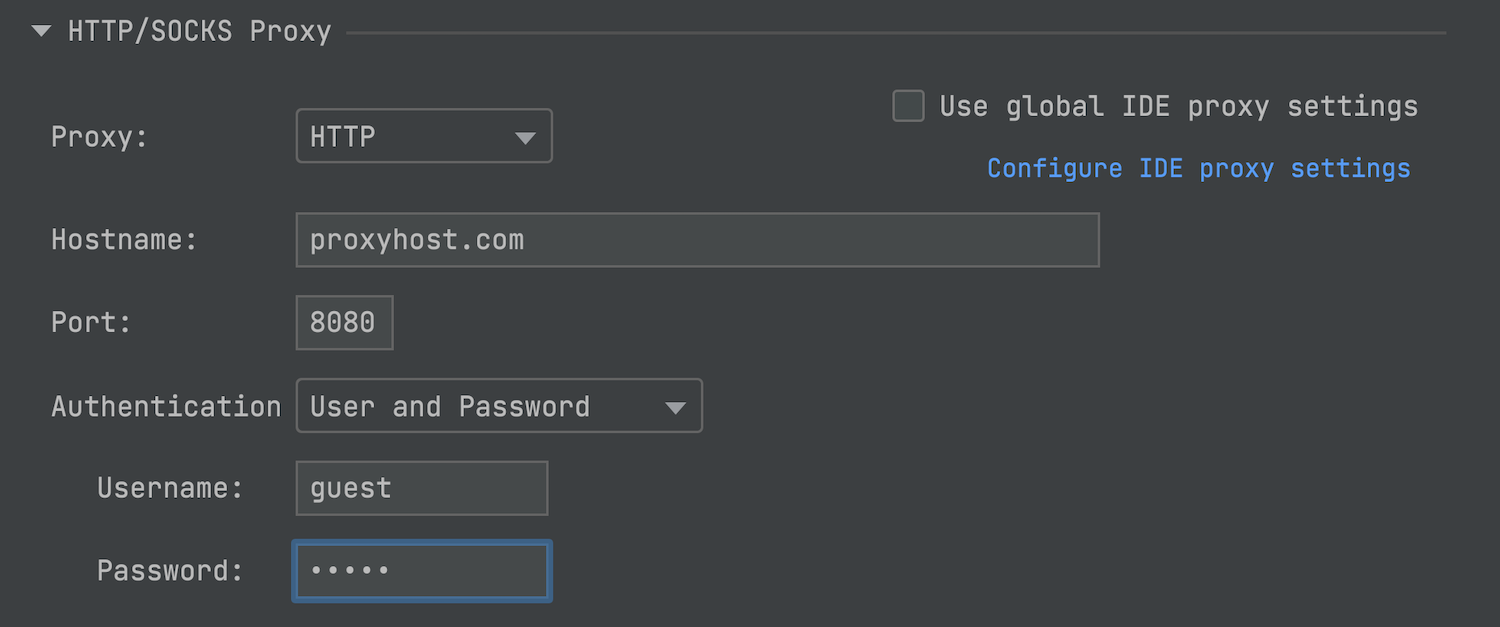Click into the Port field showing 8080
The width and height of the screenshot is (1500, 627).
344,322
